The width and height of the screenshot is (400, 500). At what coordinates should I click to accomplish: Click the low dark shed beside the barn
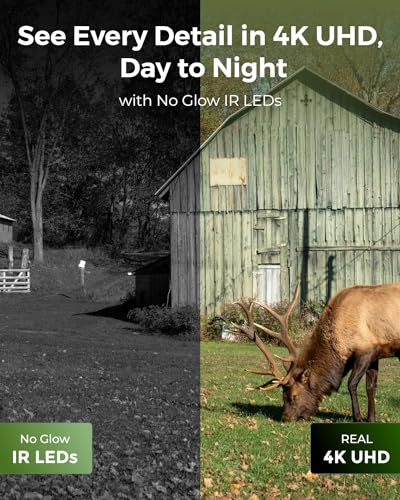(150, 278)
